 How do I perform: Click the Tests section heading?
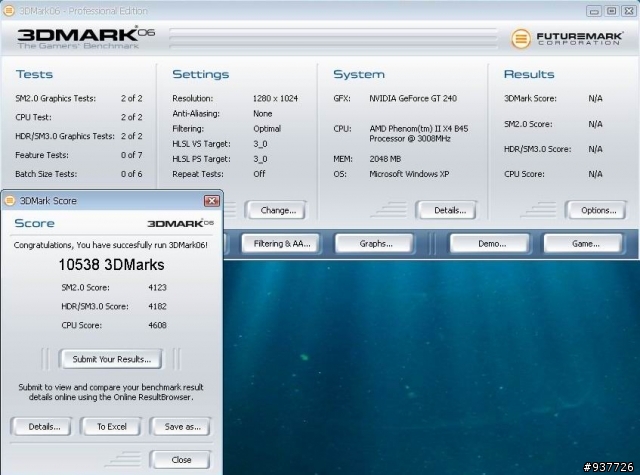pyautogui.click(x=34, y=74)
